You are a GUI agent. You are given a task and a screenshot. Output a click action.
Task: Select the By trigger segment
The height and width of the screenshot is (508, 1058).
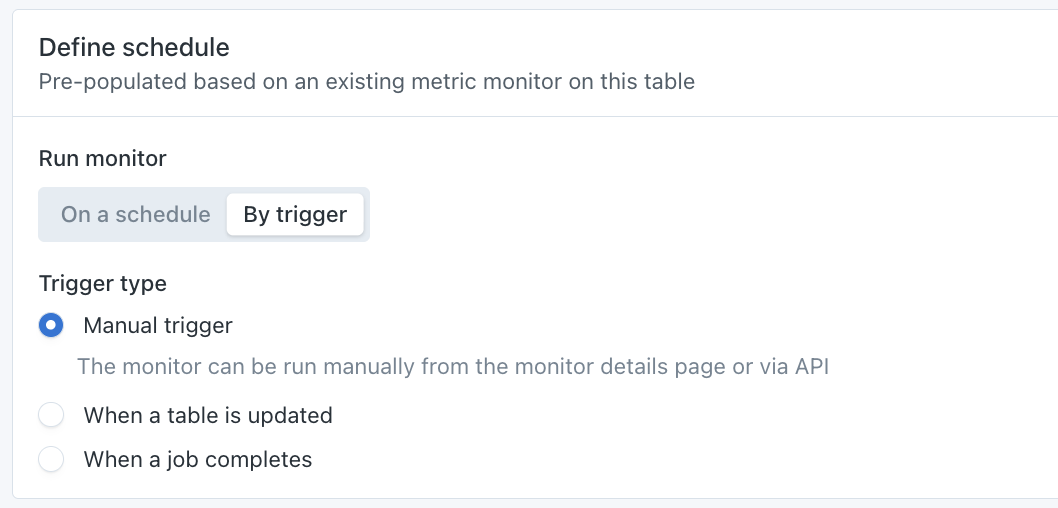pyautogui.click(x=295, y=214)
